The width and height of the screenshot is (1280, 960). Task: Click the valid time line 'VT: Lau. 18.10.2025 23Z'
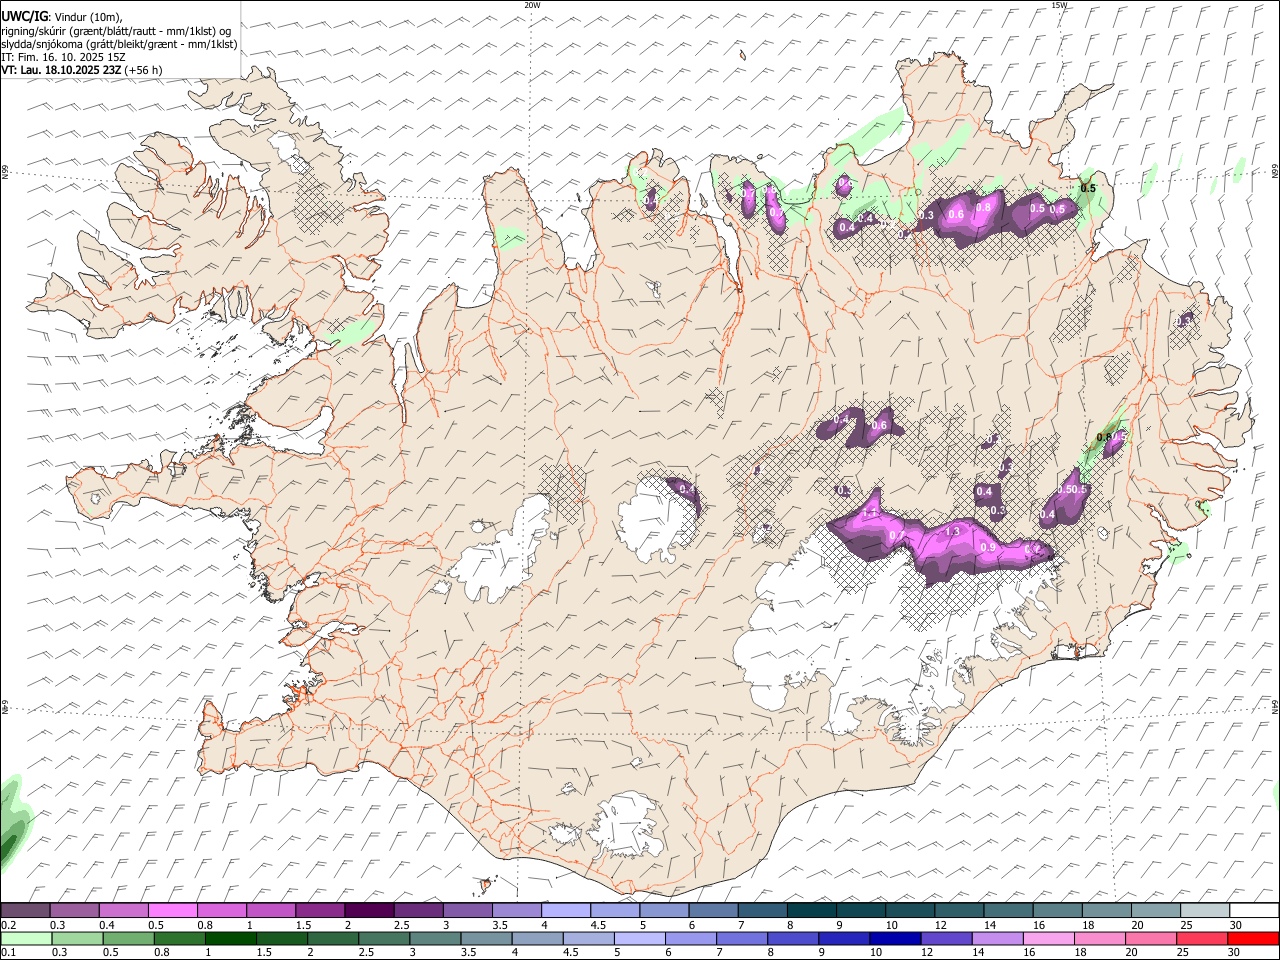coord(61,70)
